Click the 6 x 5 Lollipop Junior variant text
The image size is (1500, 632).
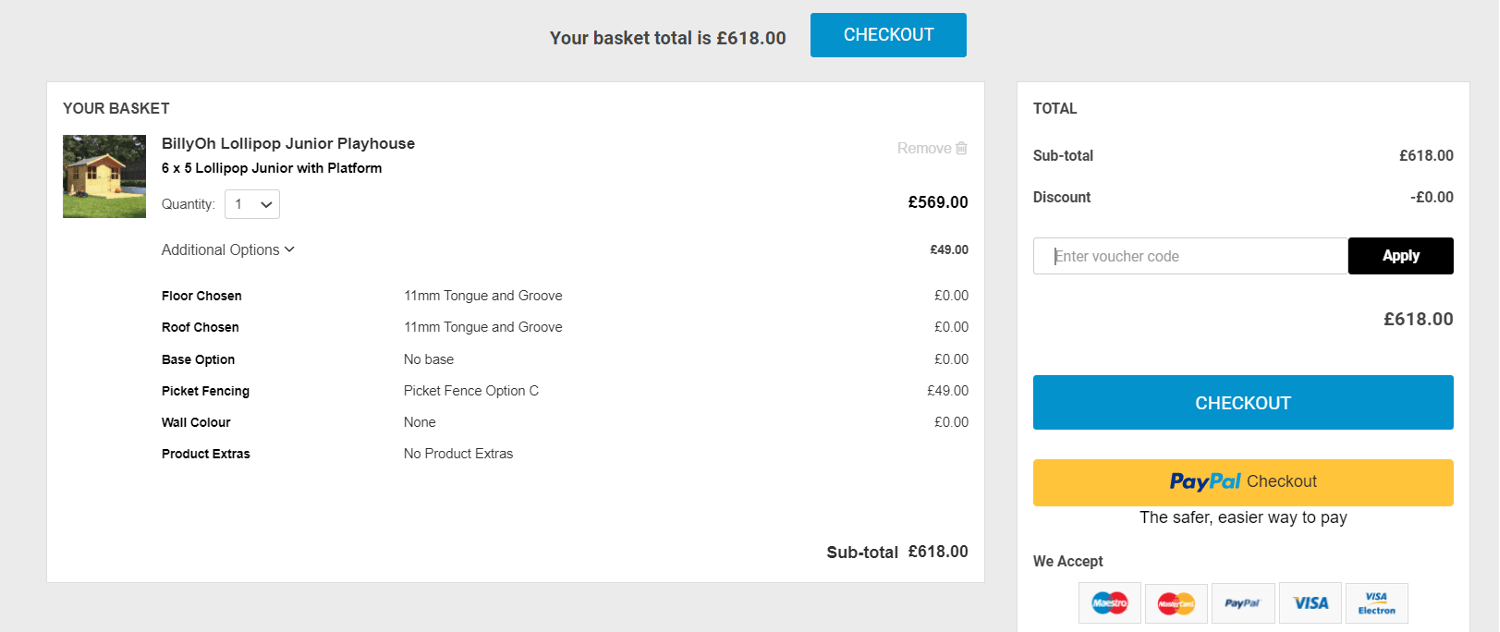pyautogui.click(x=272, y=168)
